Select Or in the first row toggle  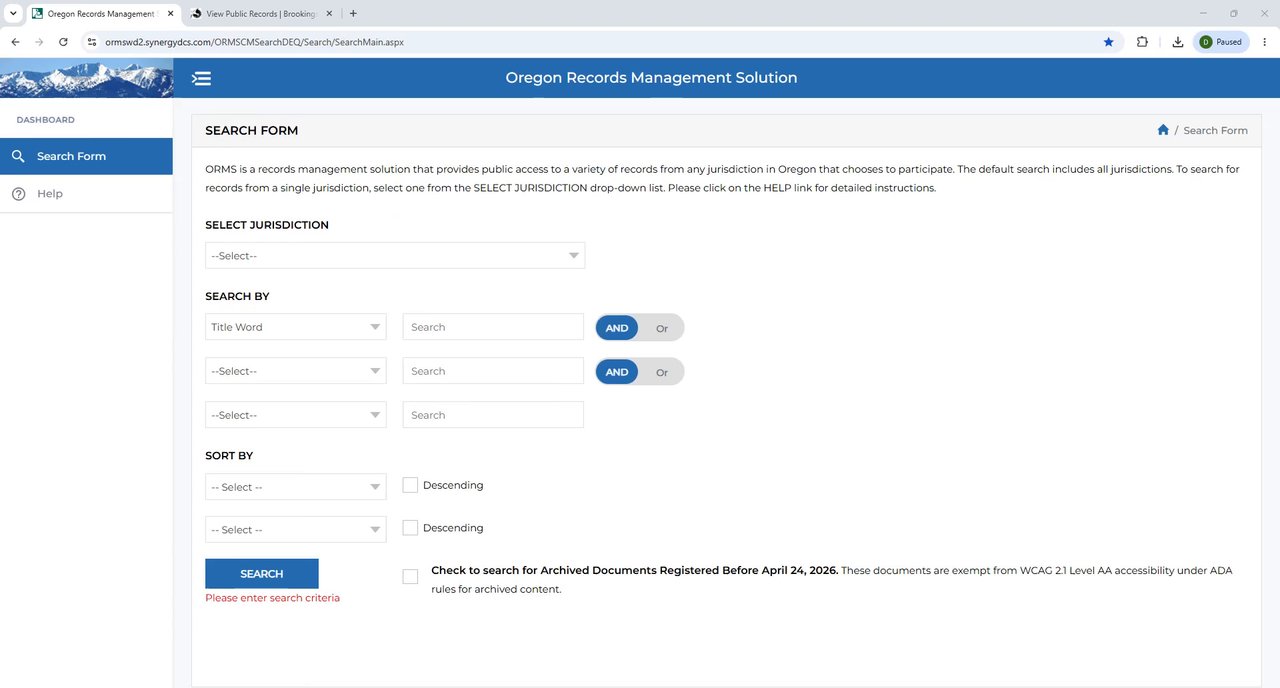coord(662,328)
